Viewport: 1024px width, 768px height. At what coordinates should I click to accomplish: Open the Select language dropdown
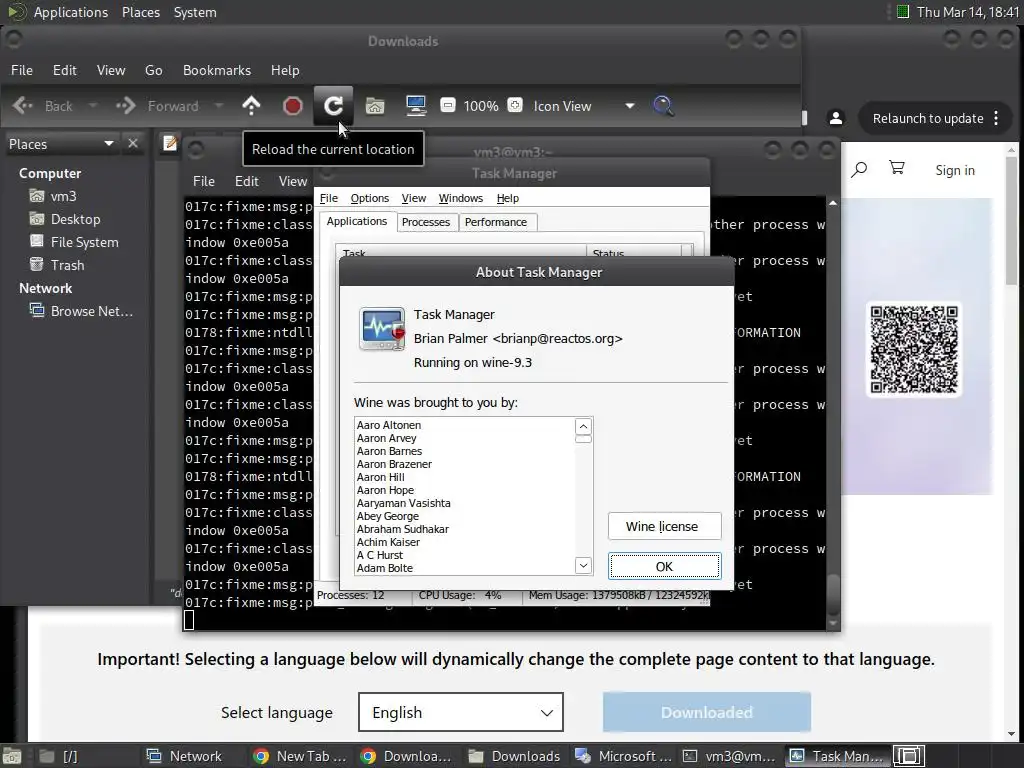[x=461, y=712]
